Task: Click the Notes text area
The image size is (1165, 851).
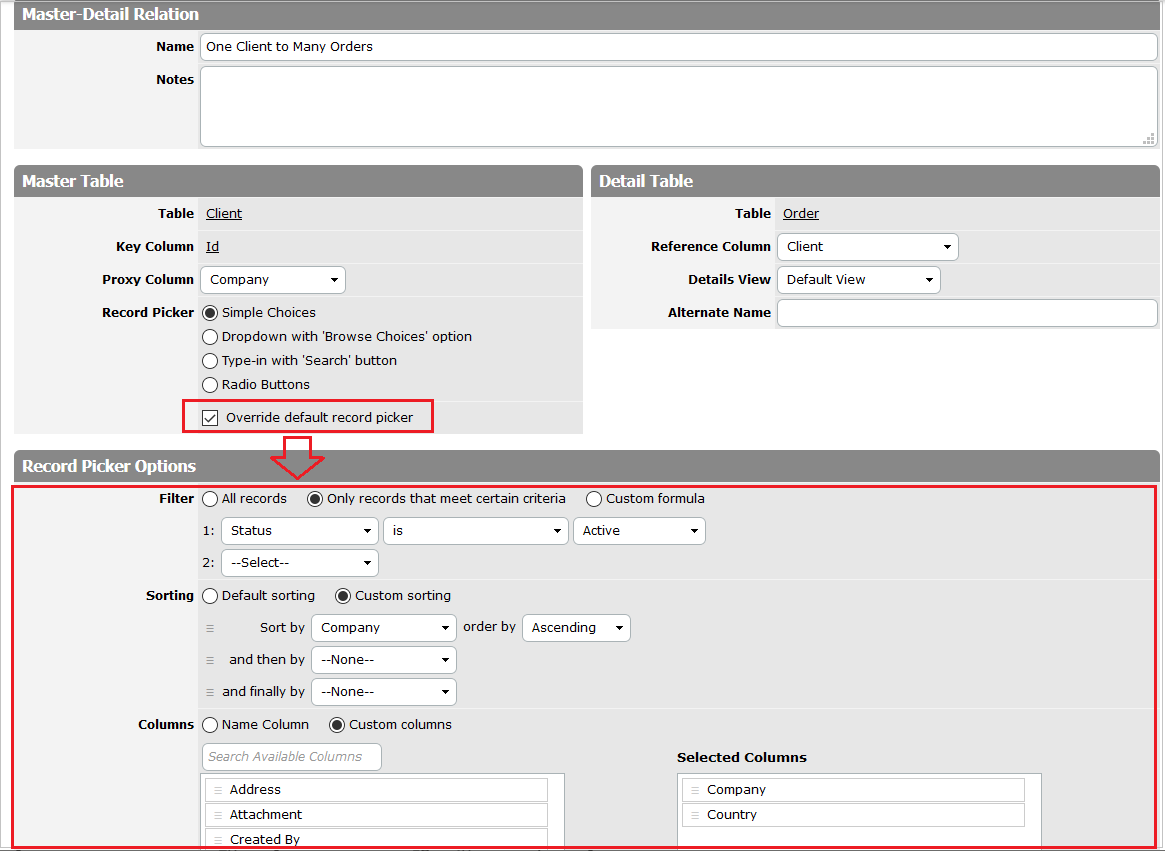Action: (679, 106)
